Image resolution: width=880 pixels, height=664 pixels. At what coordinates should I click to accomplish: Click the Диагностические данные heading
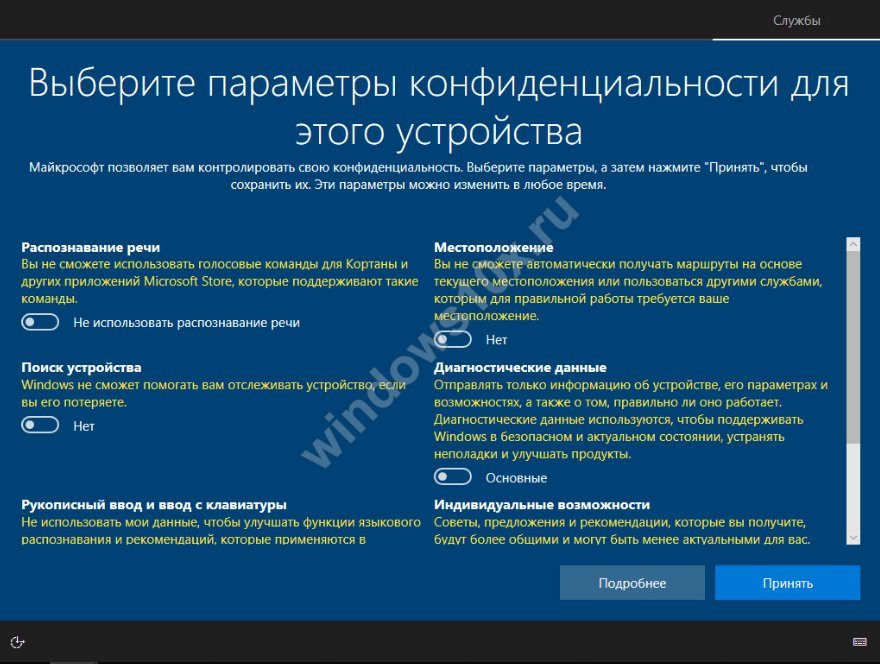click(520, 367)
